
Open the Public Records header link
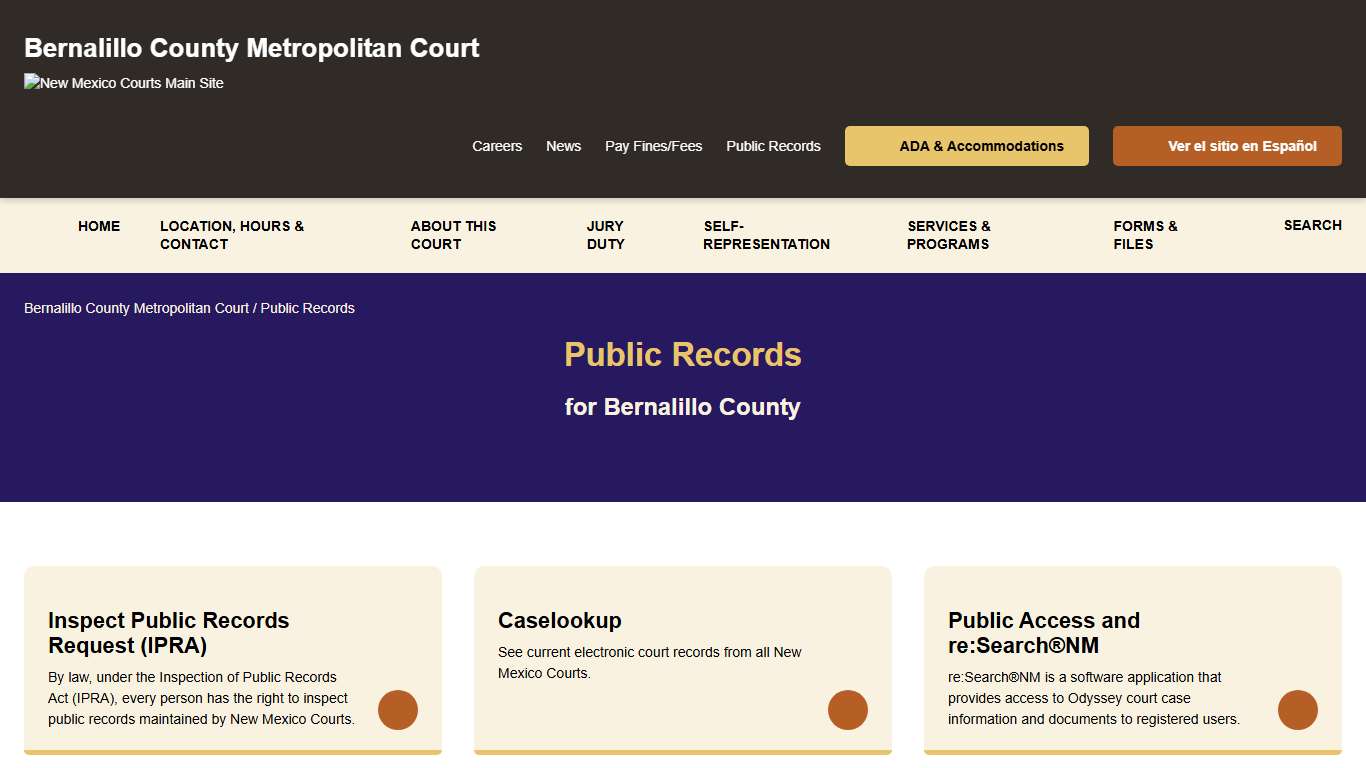(773, 146)
